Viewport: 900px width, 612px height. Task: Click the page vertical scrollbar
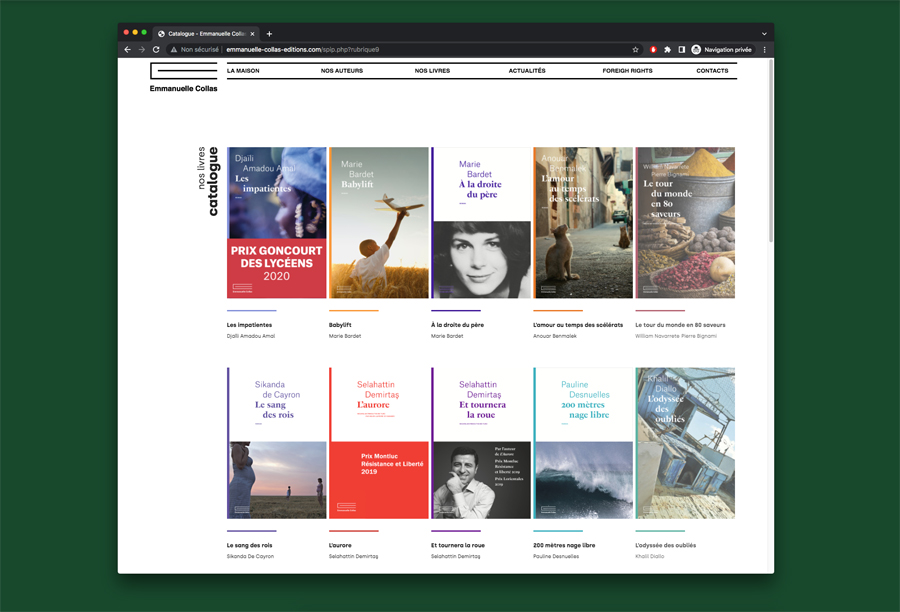[770, 150]
